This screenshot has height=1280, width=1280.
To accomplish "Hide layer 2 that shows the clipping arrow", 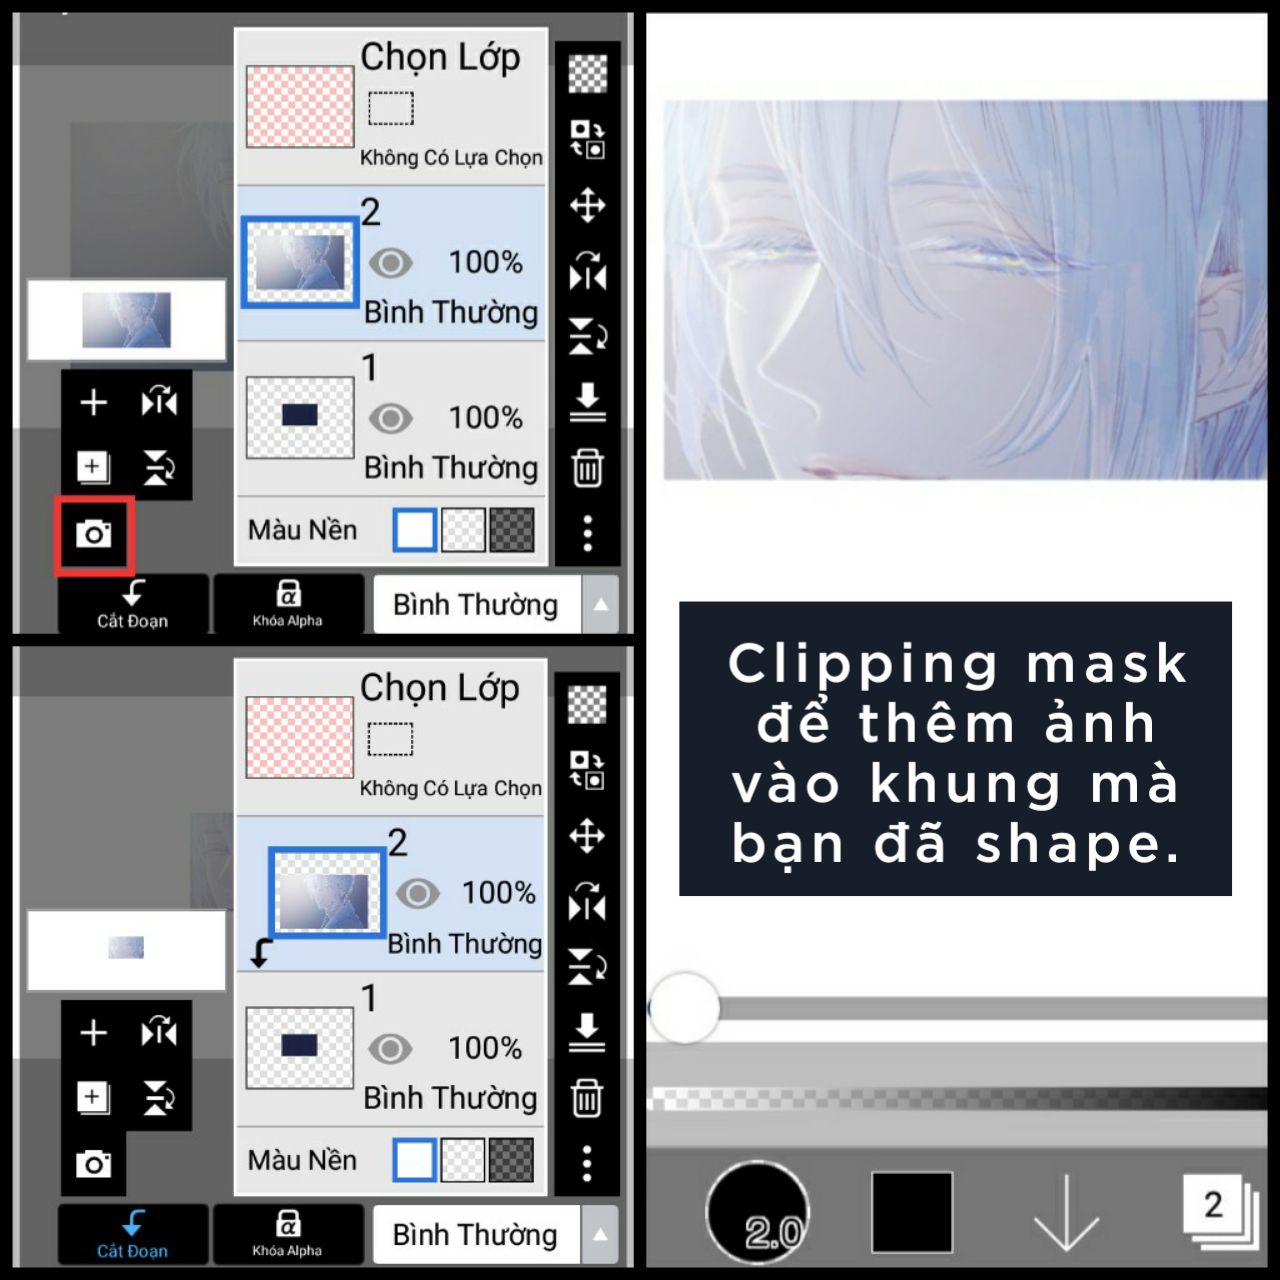I will [x=417, y=893].
